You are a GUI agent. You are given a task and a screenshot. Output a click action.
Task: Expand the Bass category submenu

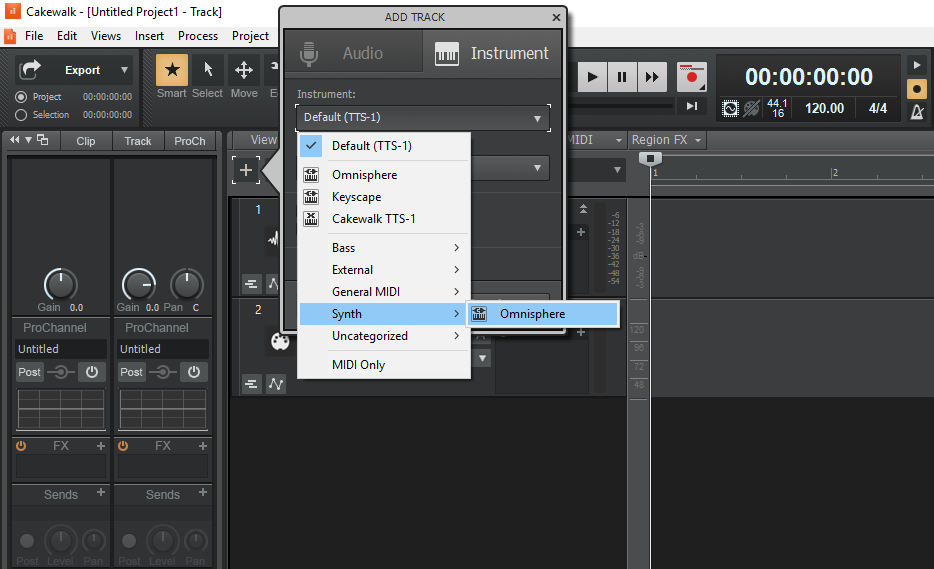click(x=384, y=248)
